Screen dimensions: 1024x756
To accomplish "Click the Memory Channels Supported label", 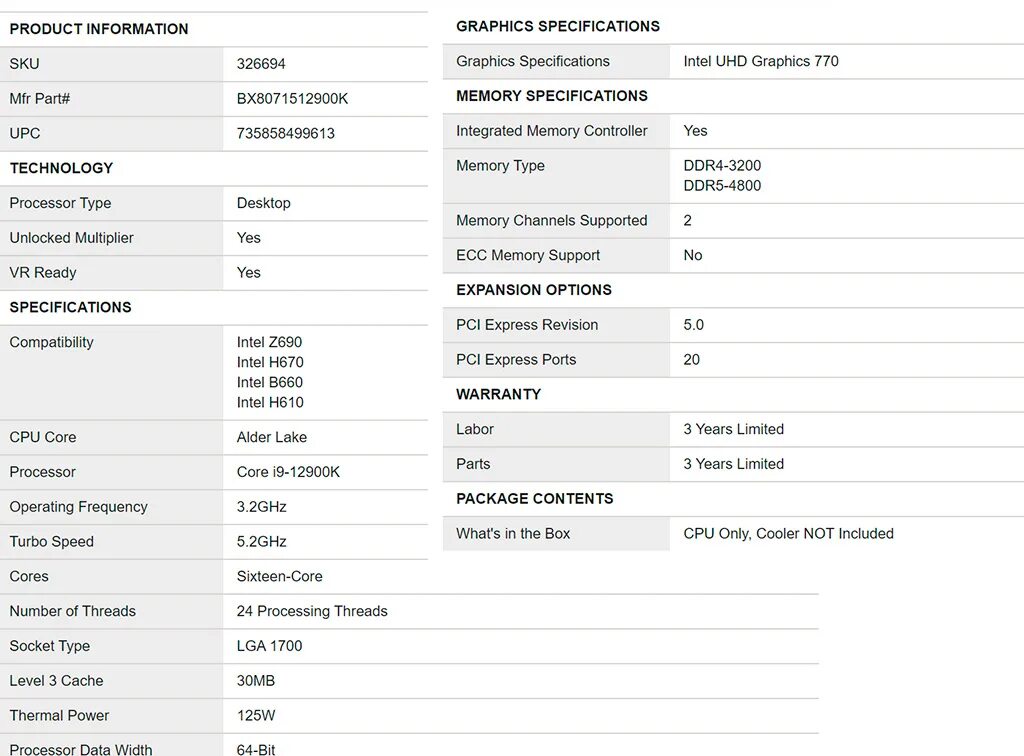I will (551, 221).
